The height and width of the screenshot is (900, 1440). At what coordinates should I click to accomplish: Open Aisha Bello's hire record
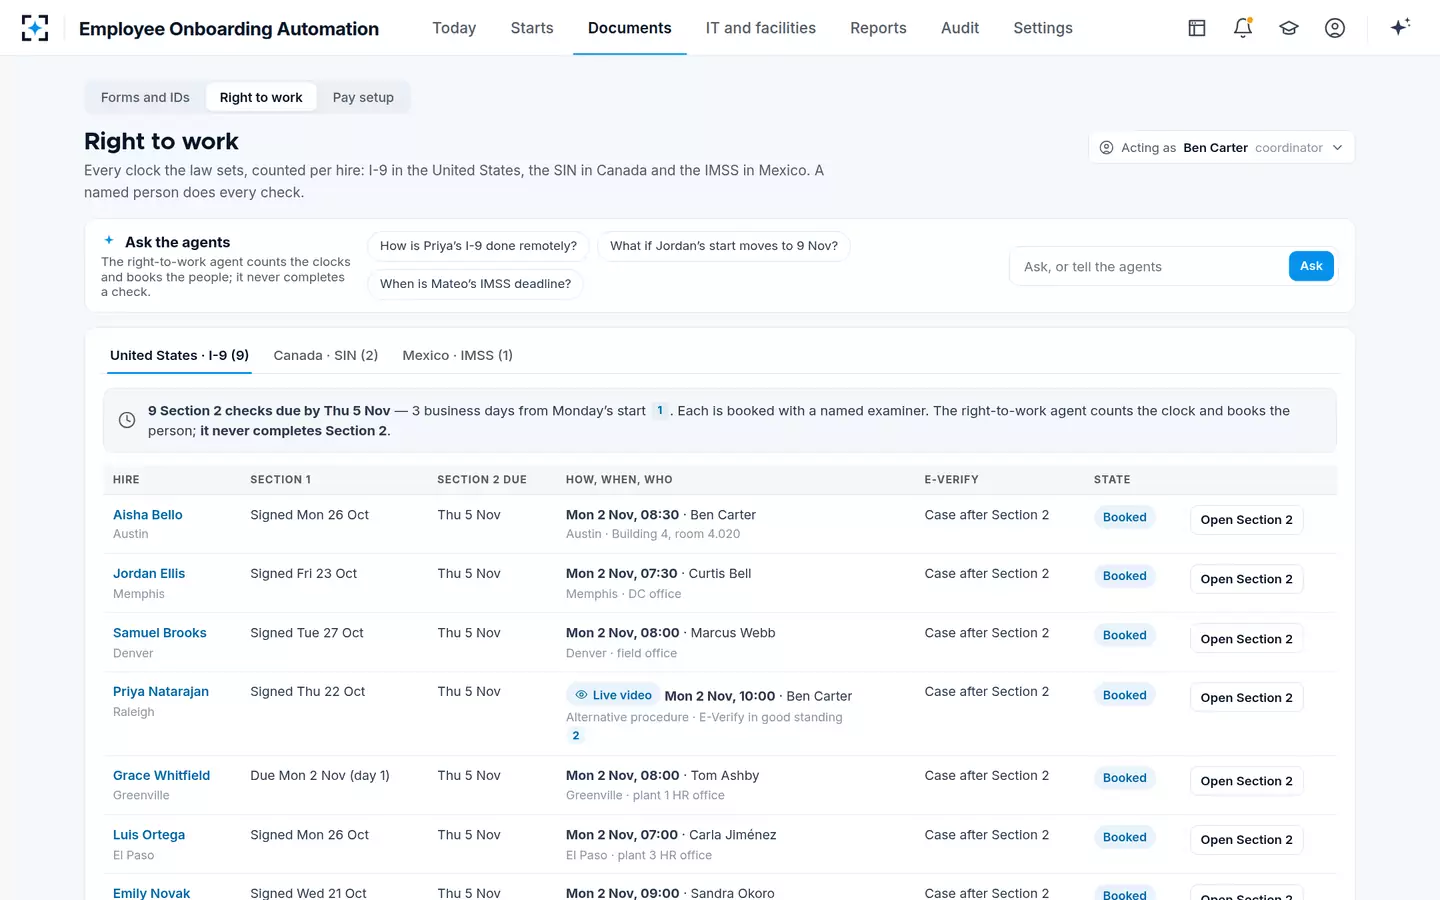[148, 515]
